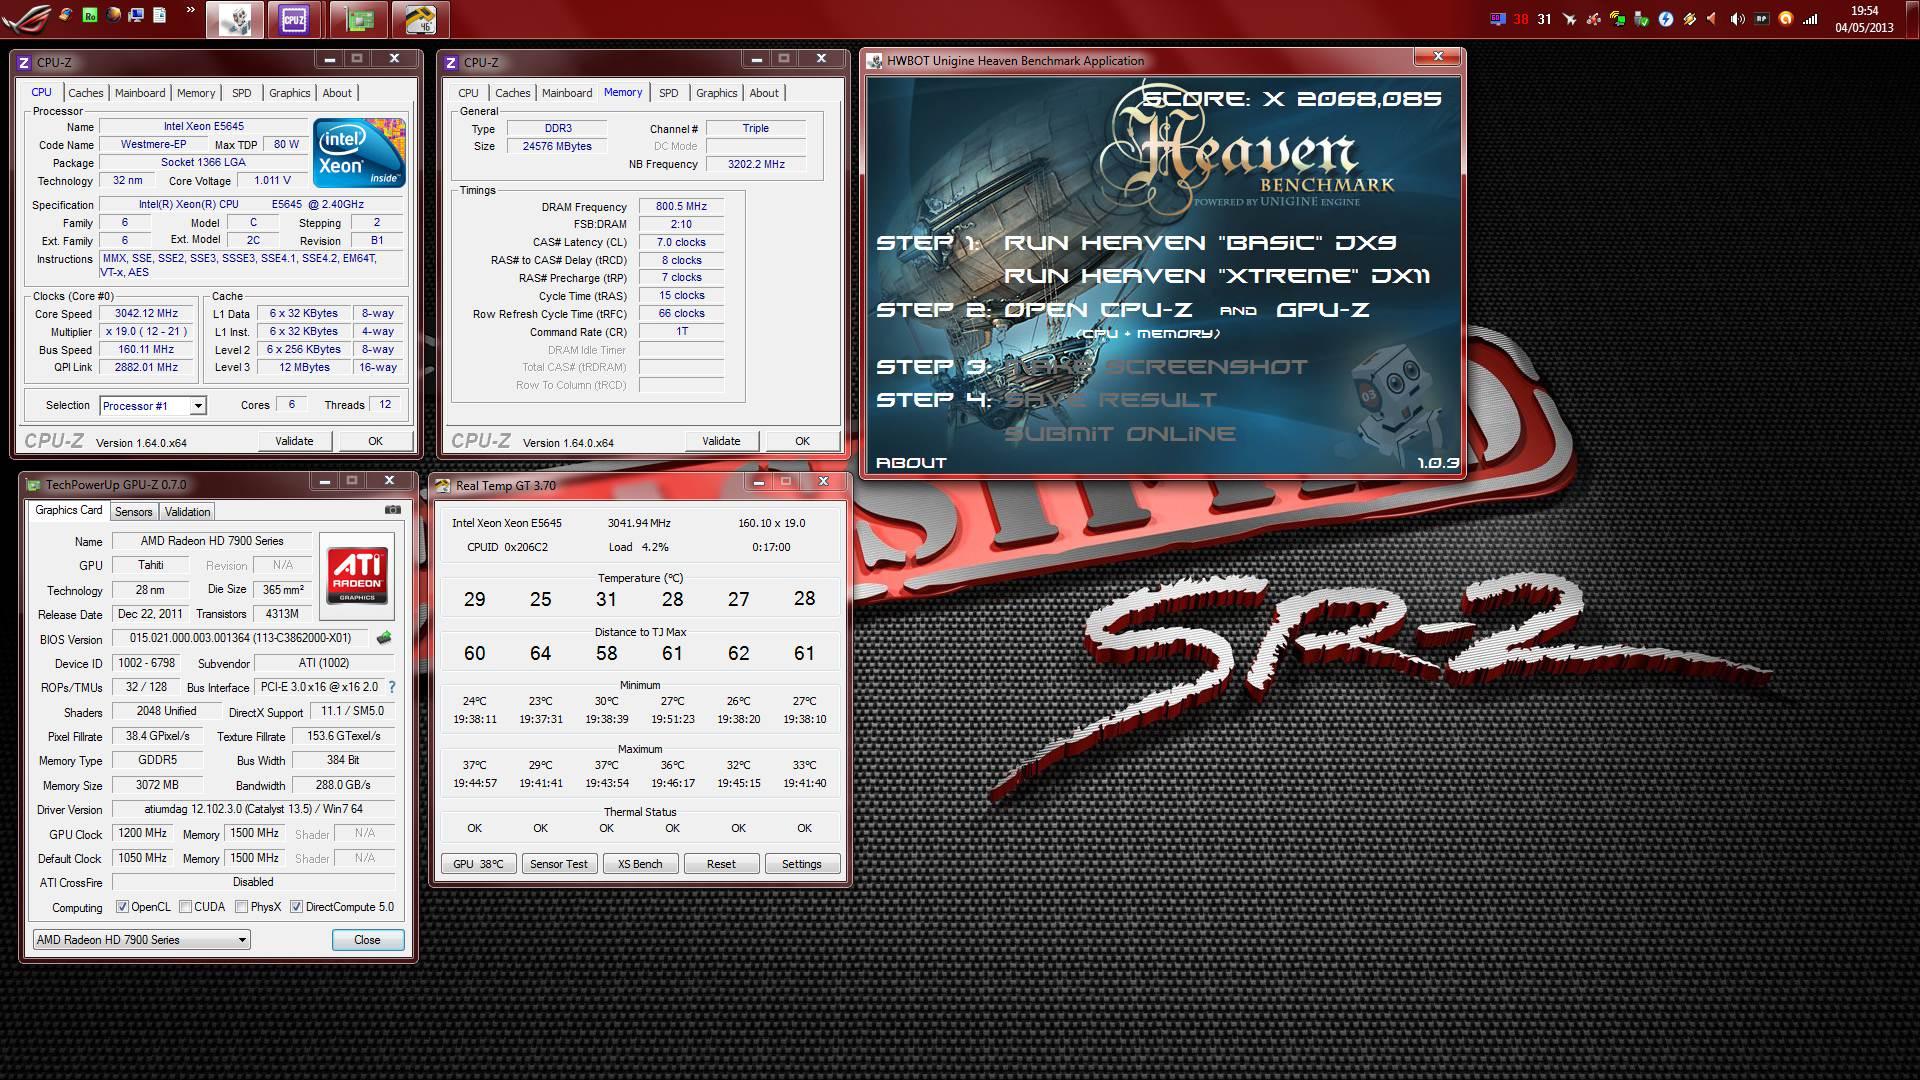Image resolution: width=1920 pixels, height=1080 pixels.
Task: Open Settings in Real Temp
Action: coord(802,864)
